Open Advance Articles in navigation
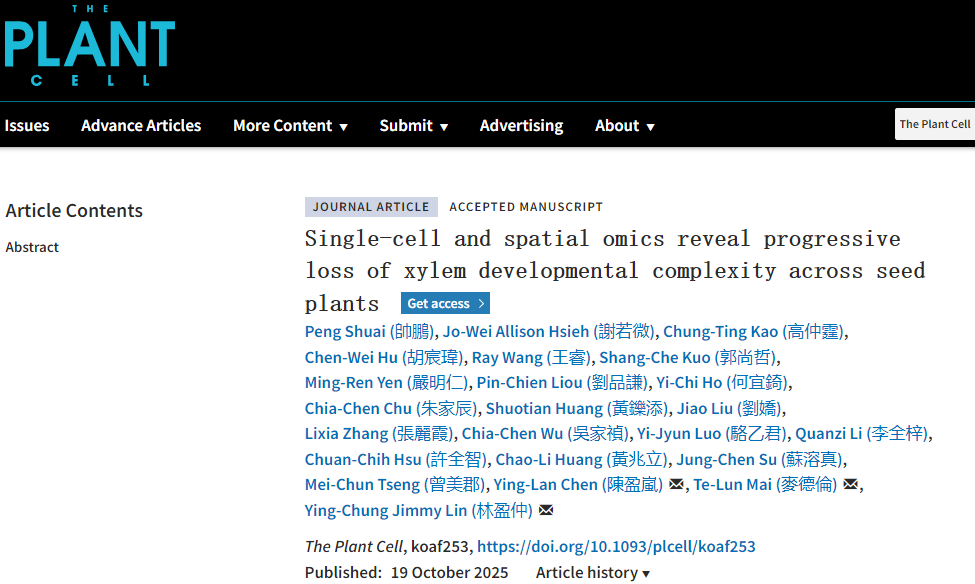This screenshot has width=975, height=584. 141,126
